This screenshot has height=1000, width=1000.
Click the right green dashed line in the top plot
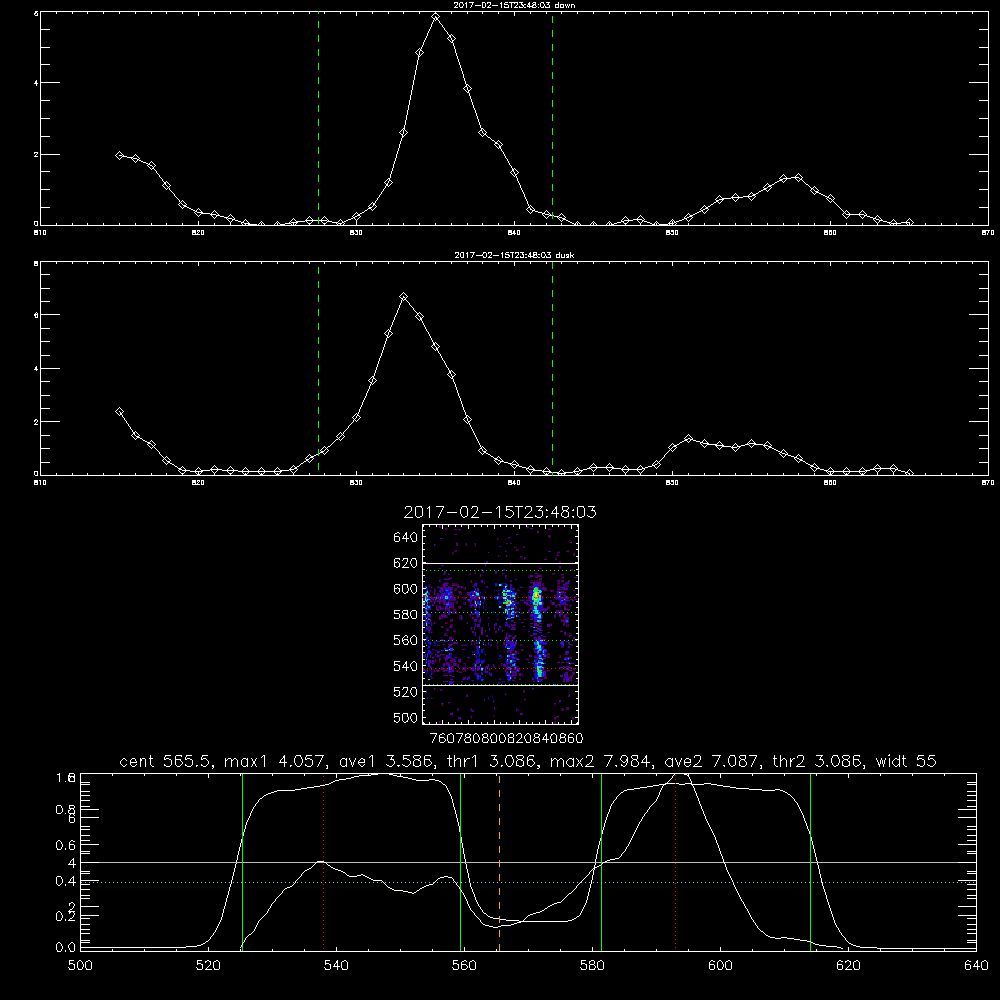[552, 118]
